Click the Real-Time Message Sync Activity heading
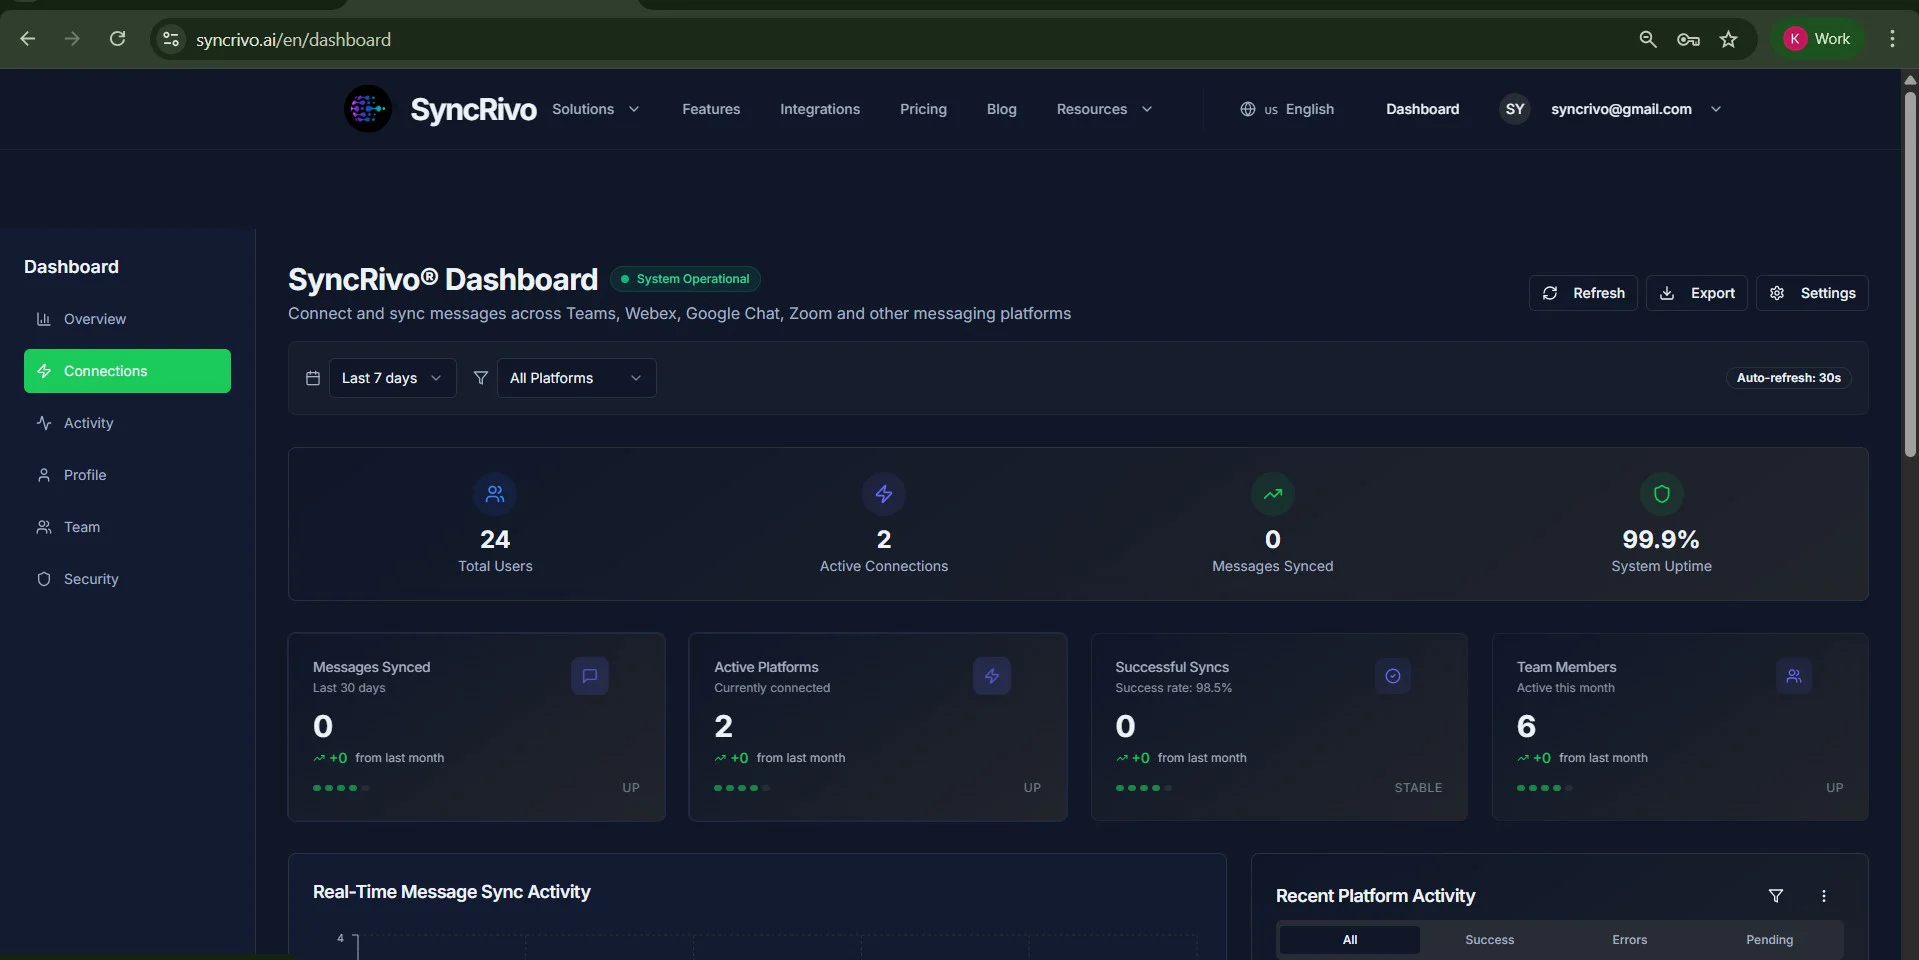1919x960 pixels. 451,892
